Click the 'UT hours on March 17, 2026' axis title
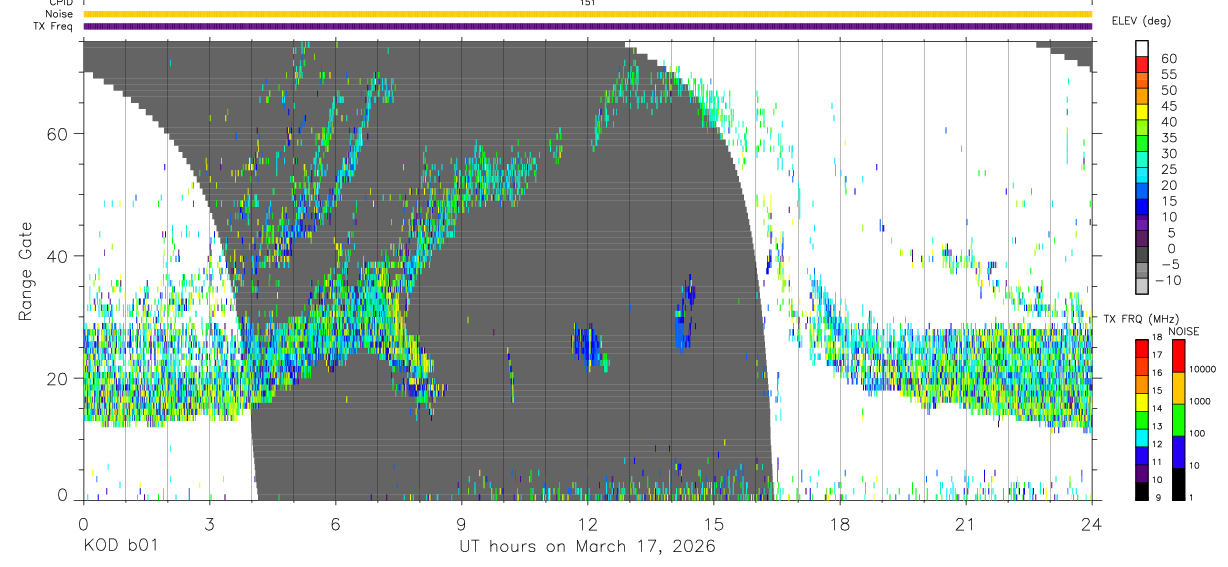The image size is (1228, 567). coord(587,547)
